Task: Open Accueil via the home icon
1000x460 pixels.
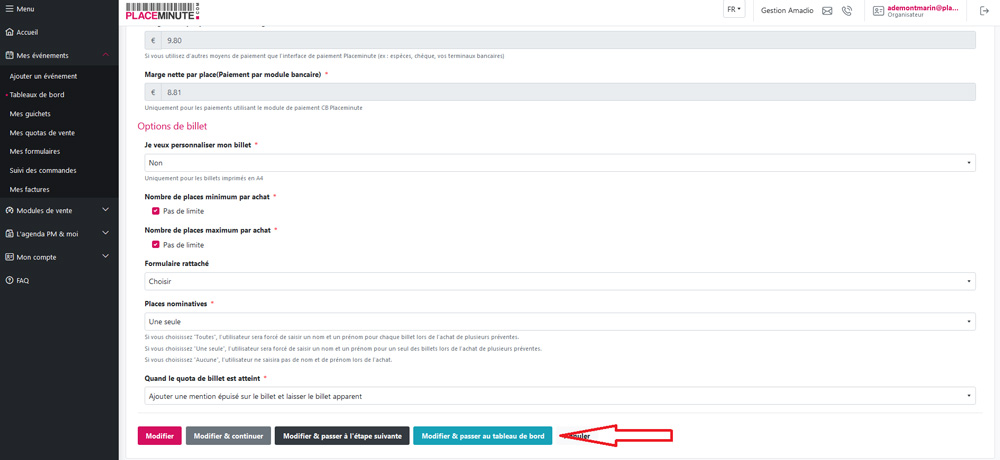Action: tap(9, 32)
